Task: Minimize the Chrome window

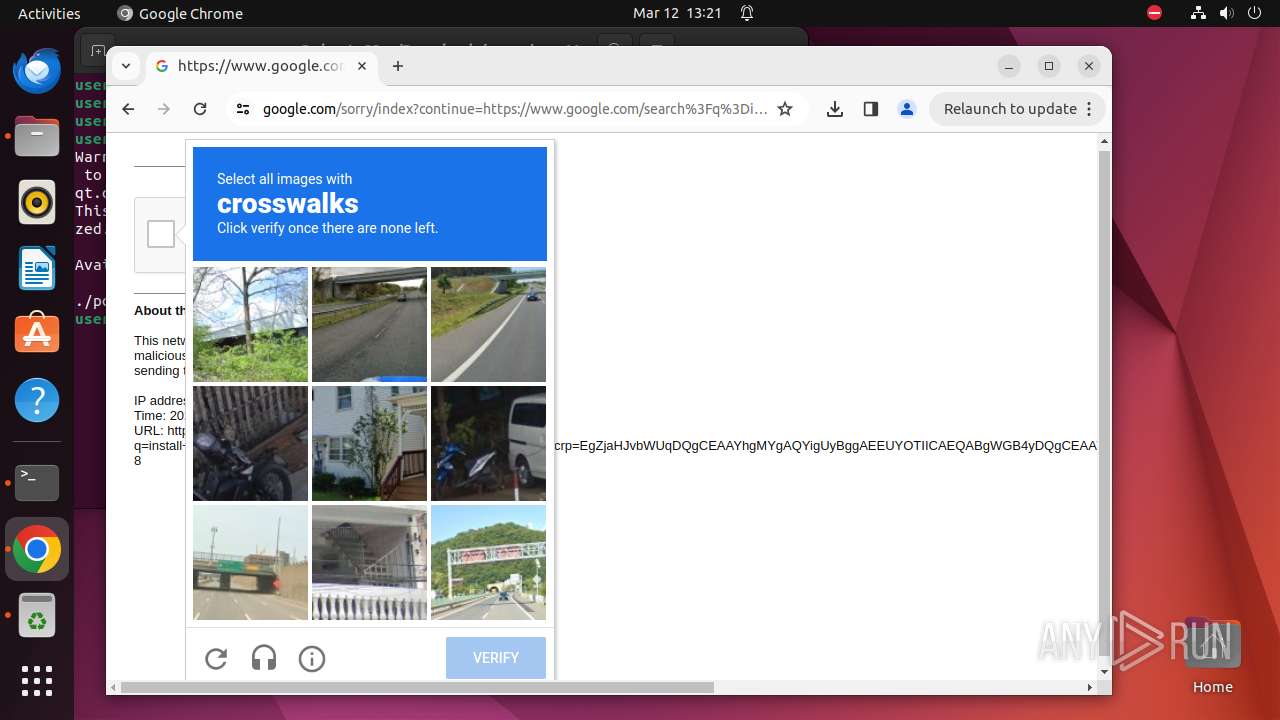Action: click(1009, 66)
